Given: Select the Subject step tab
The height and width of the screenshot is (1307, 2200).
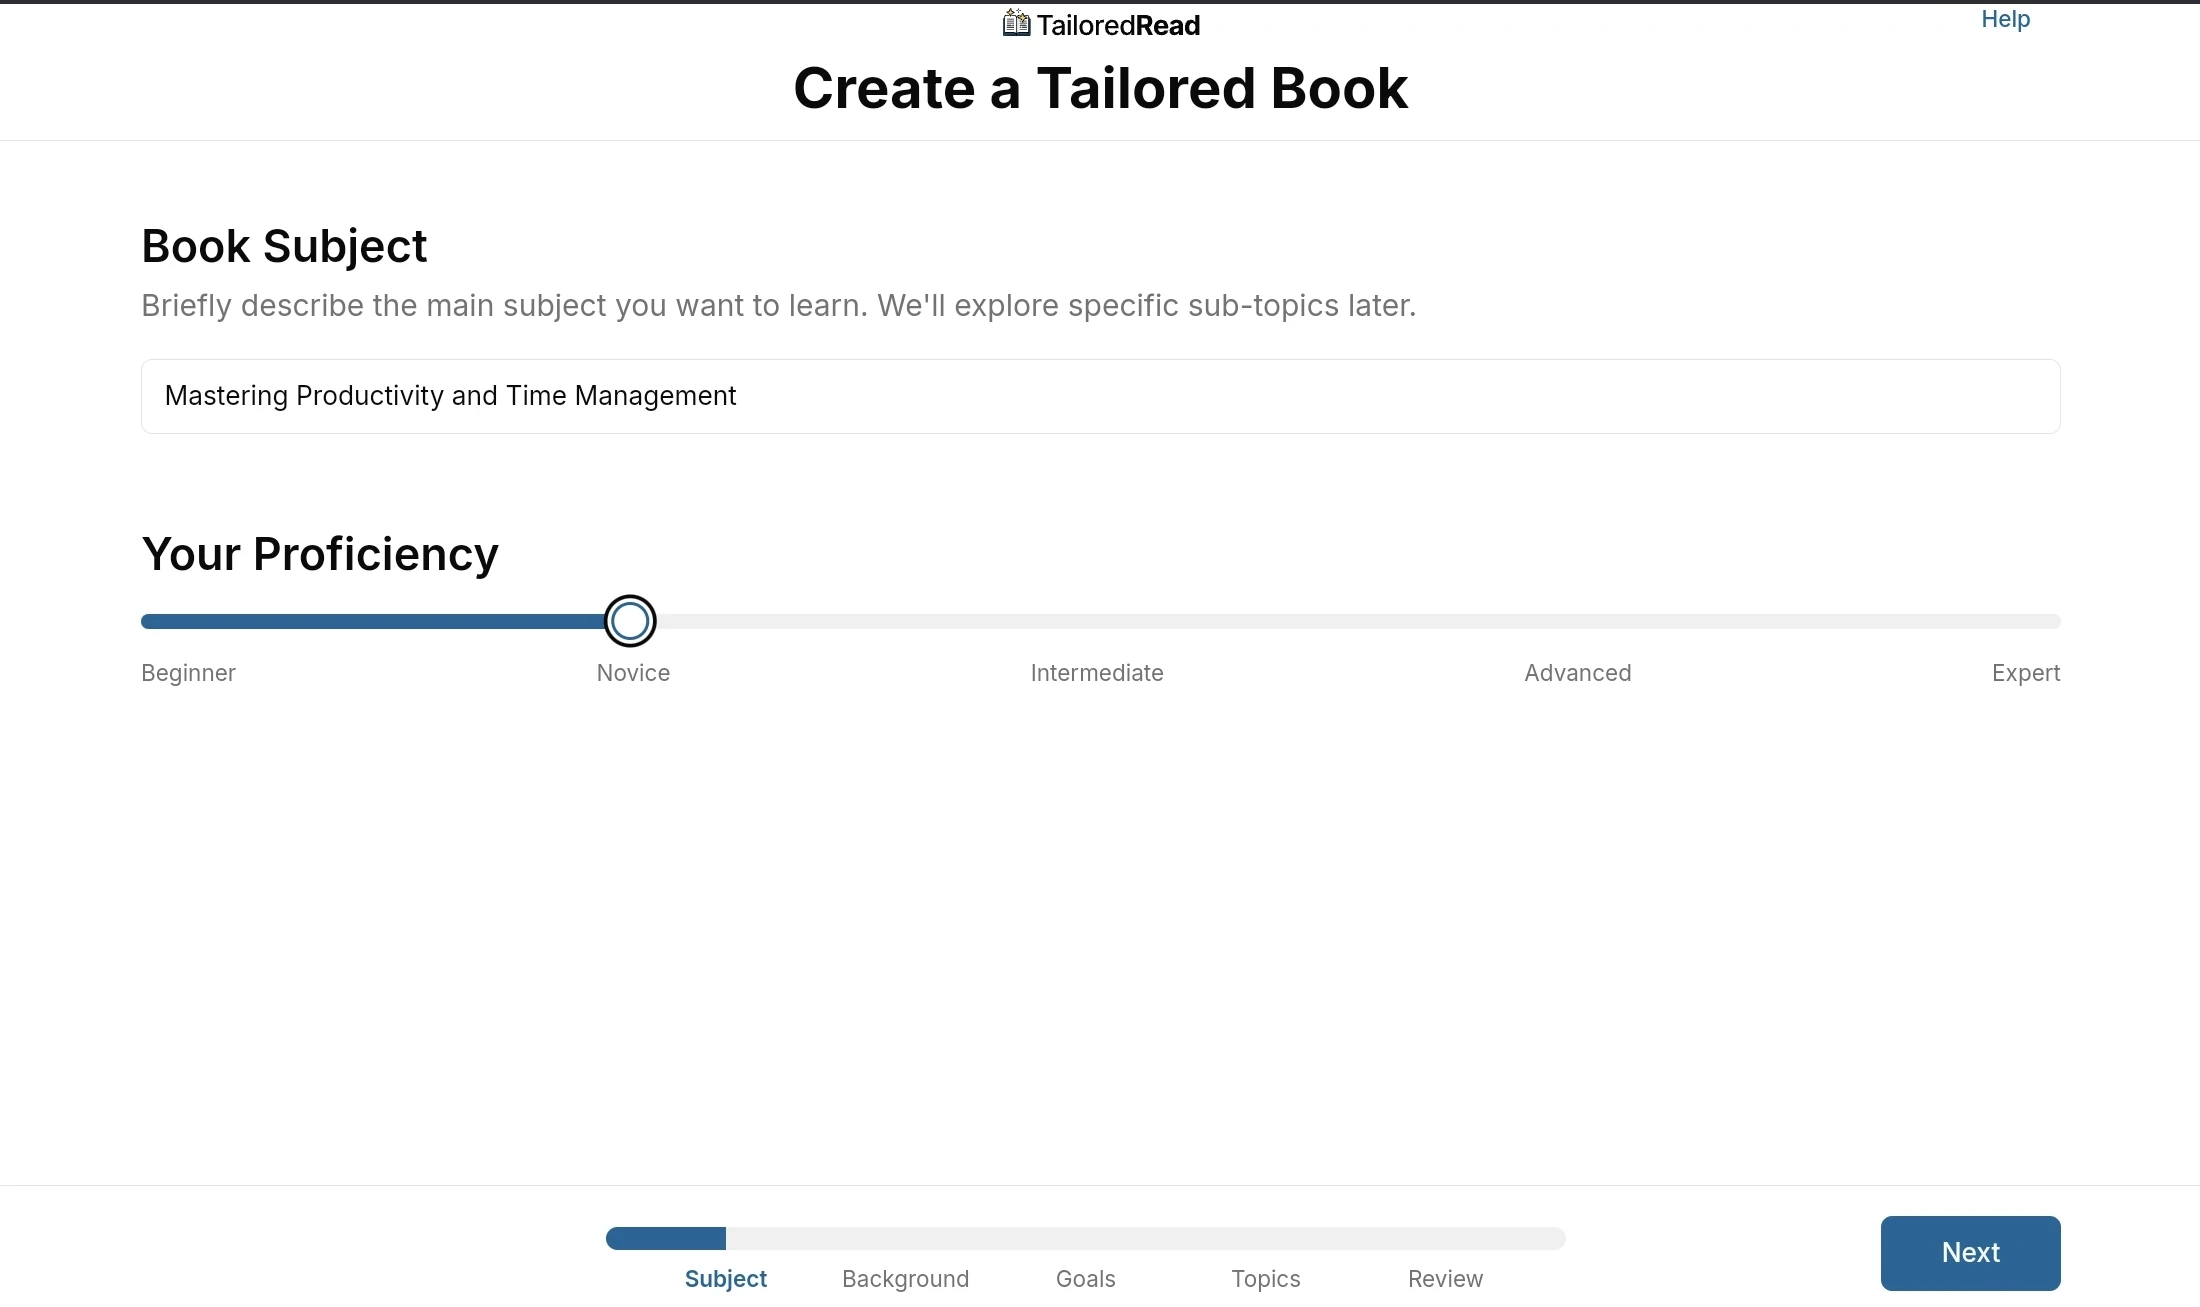Looking at the screenshot, I should click(725, 1279).
